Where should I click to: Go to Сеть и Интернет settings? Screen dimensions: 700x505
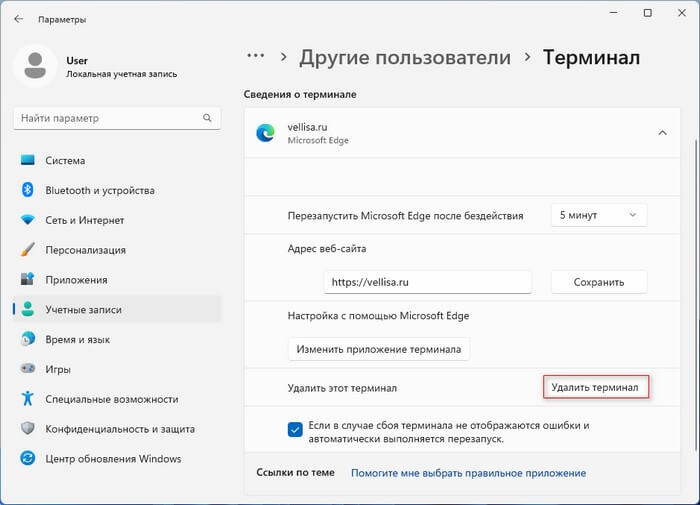(x=117, y=220)
